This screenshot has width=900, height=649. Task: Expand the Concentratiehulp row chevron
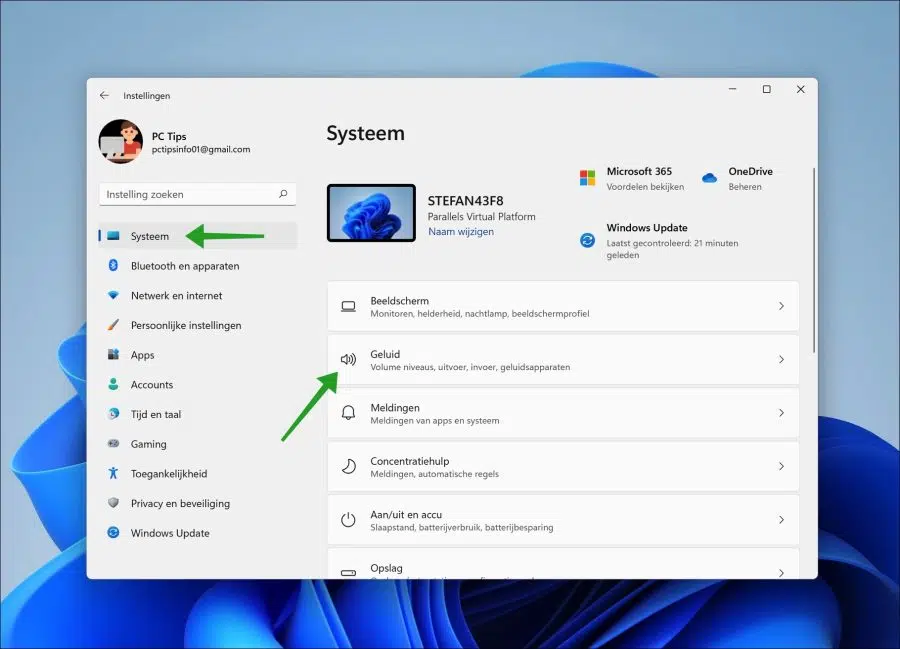coord(781,466)
